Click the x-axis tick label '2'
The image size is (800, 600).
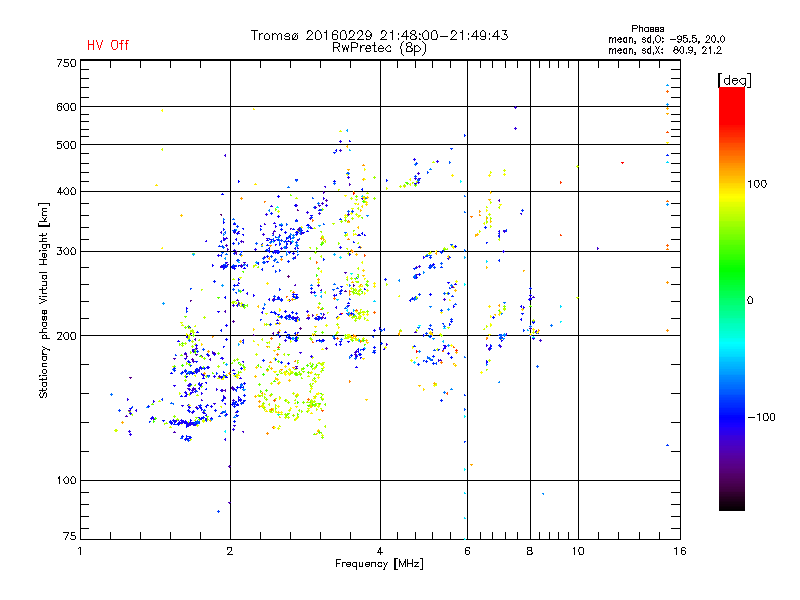click(x=230, y=551)
